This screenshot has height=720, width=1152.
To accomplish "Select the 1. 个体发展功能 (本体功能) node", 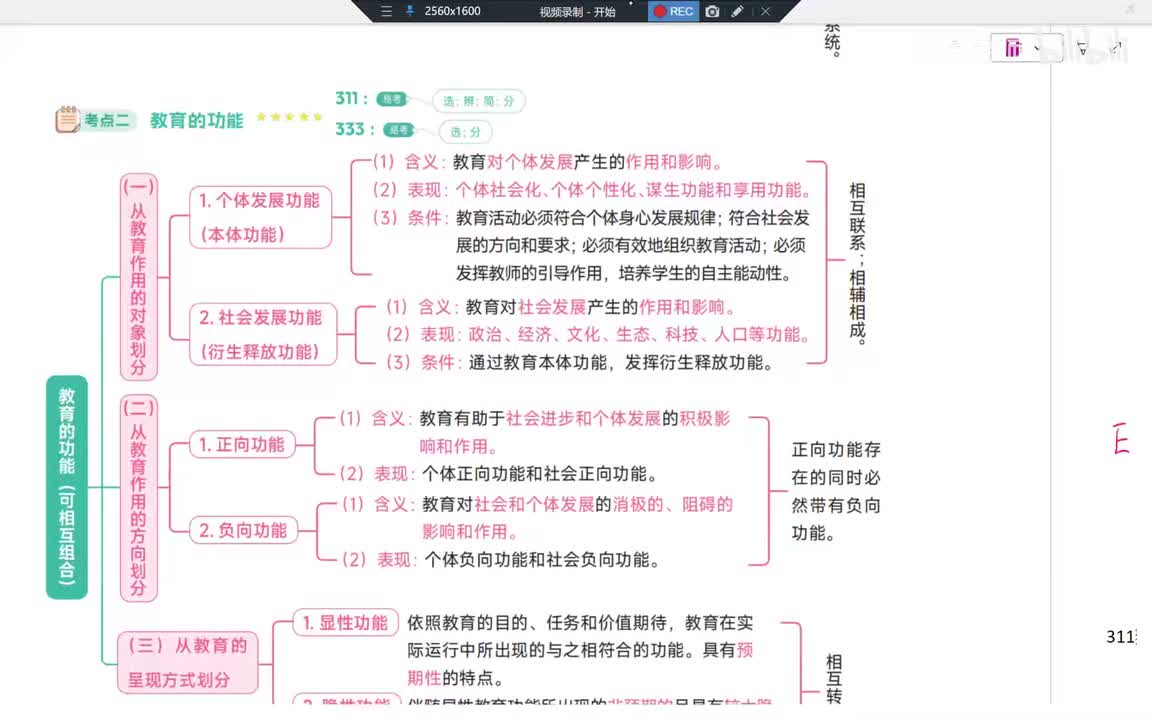I will click(x=260, y=217).
